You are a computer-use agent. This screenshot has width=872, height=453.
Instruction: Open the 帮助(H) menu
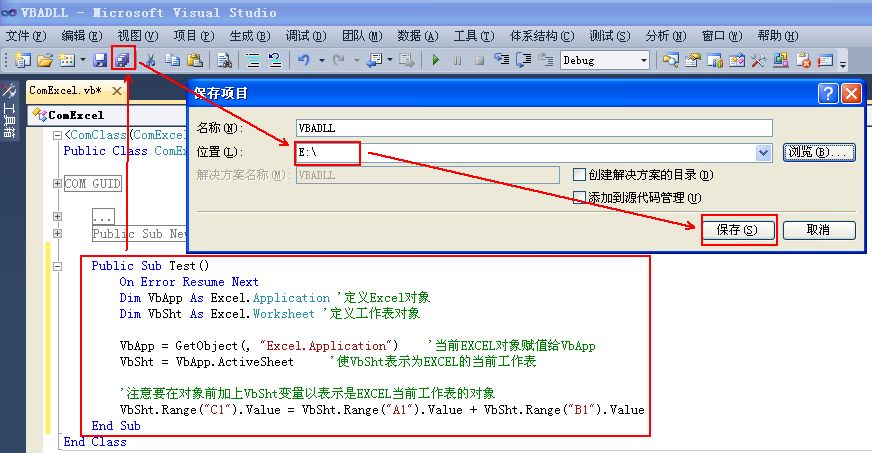coord(777,36)
